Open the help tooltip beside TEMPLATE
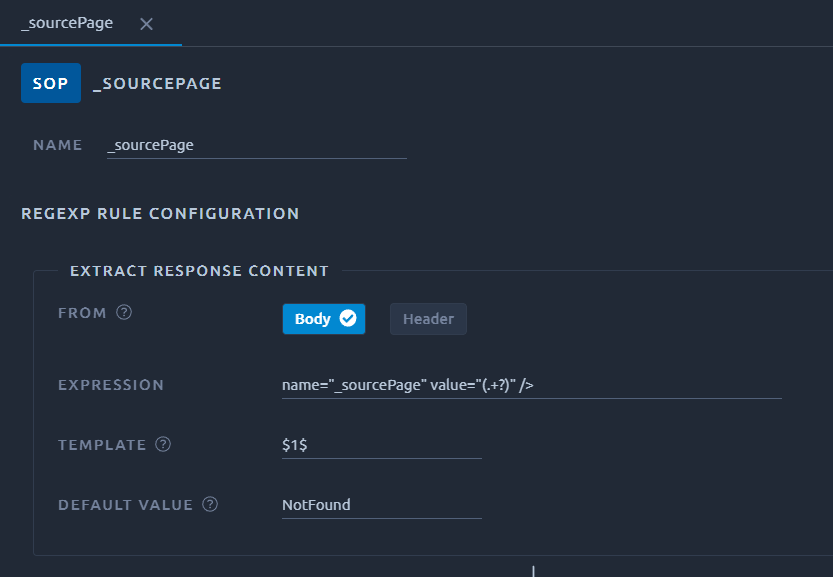 click(x=163, y=444)
